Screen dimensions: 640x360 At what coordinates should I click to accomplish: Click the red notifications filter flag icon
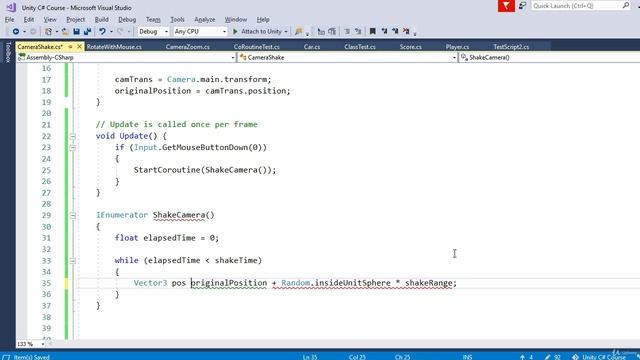[506, 6]
